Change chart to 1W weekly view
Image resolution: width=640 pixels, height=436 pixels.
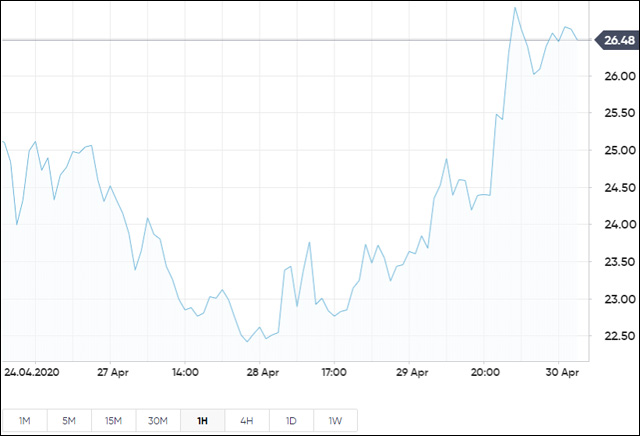click(335, 420)
